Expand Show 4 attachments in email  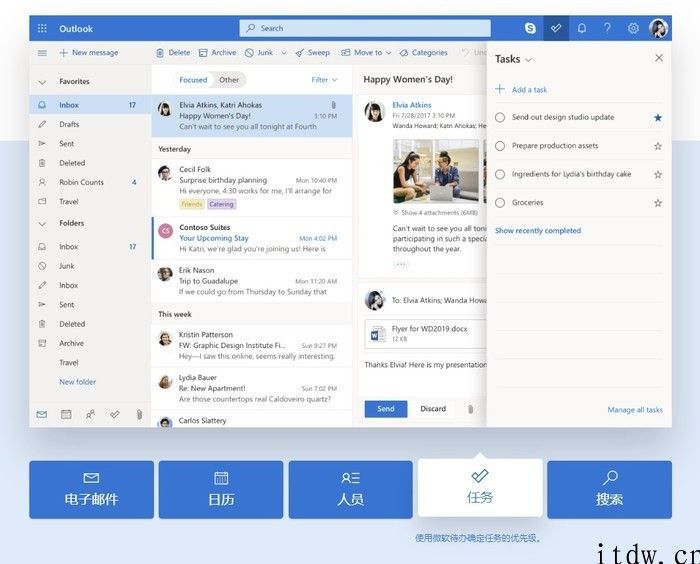click(435, 213)
